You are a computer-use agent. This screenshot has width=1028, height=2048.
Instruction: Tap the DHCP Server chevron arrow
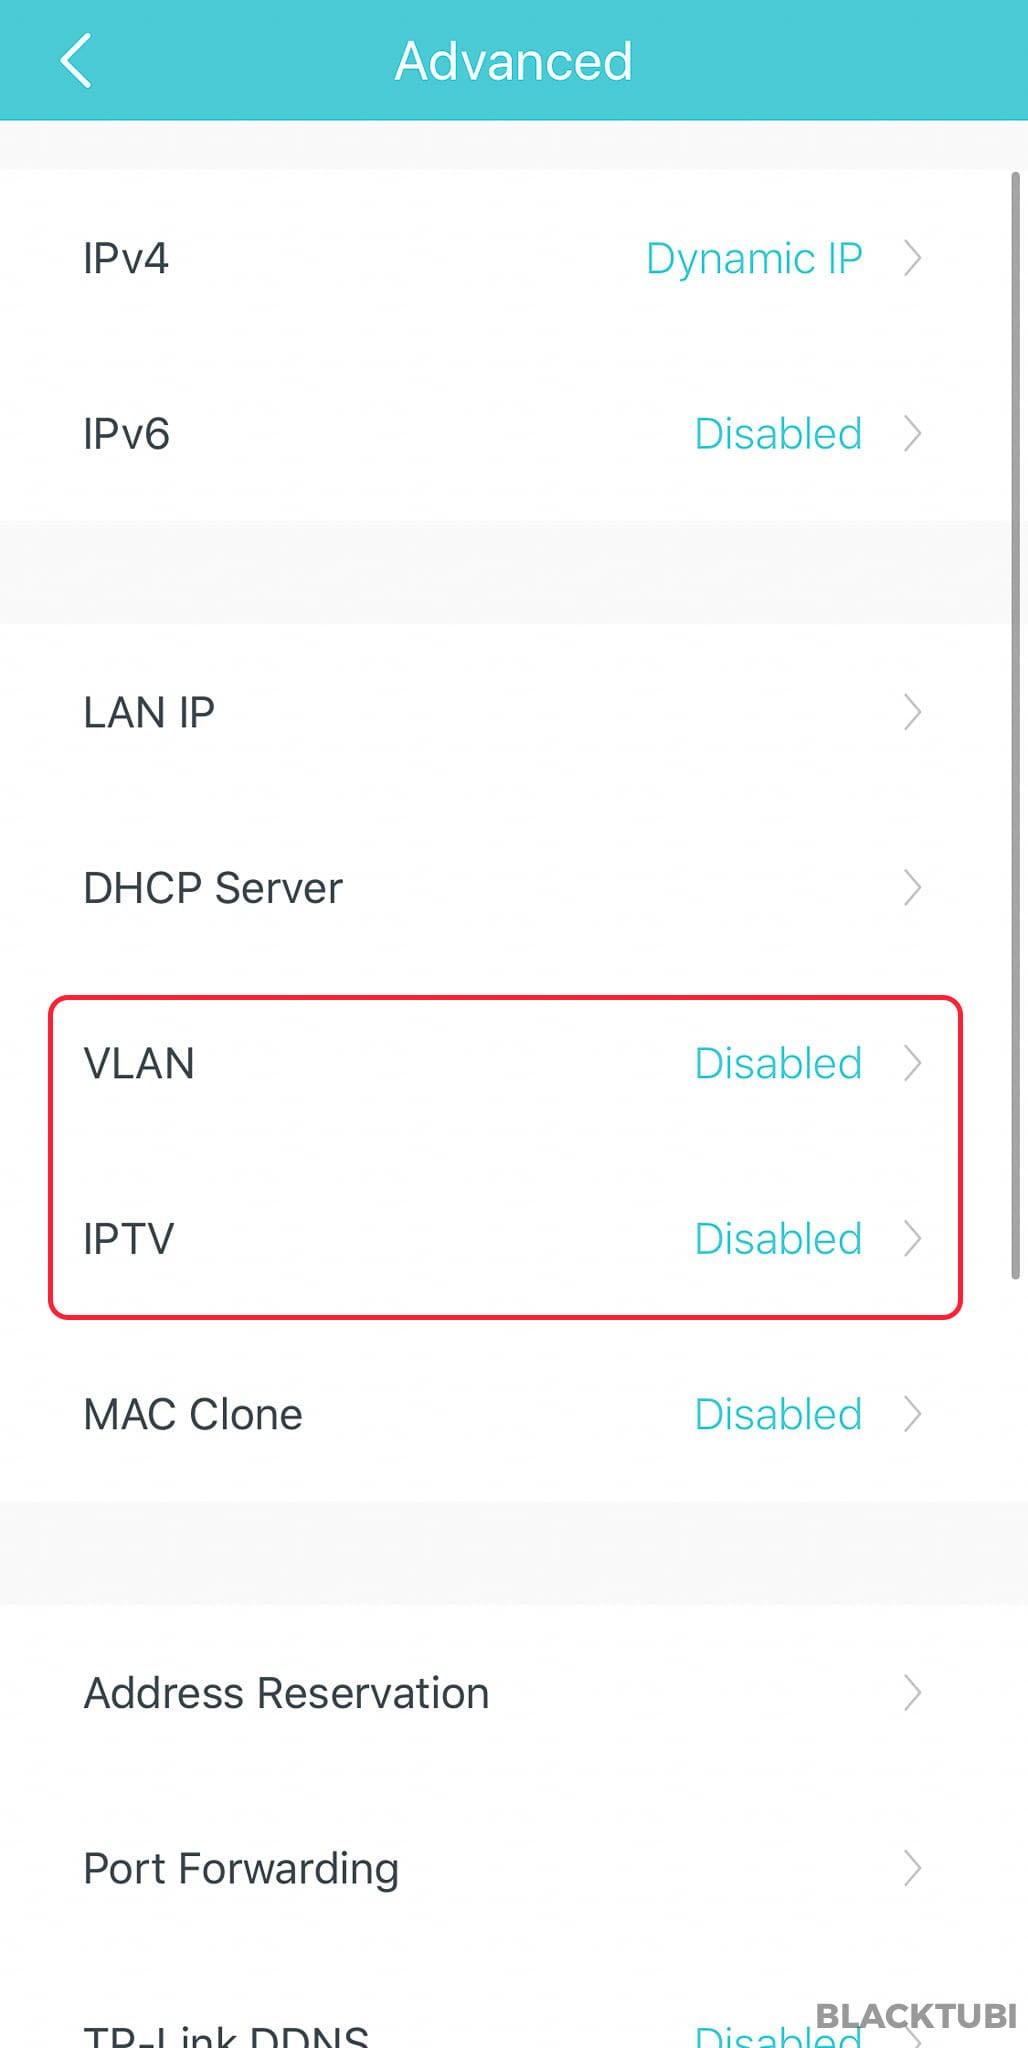point(912,888)
